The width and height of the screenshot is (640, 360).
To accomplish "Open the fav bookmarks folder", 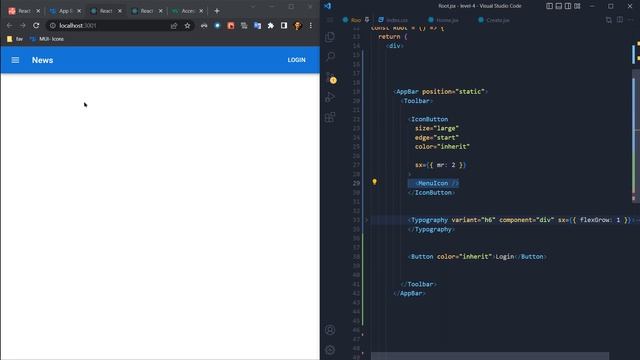I will (x=15, y=39).
